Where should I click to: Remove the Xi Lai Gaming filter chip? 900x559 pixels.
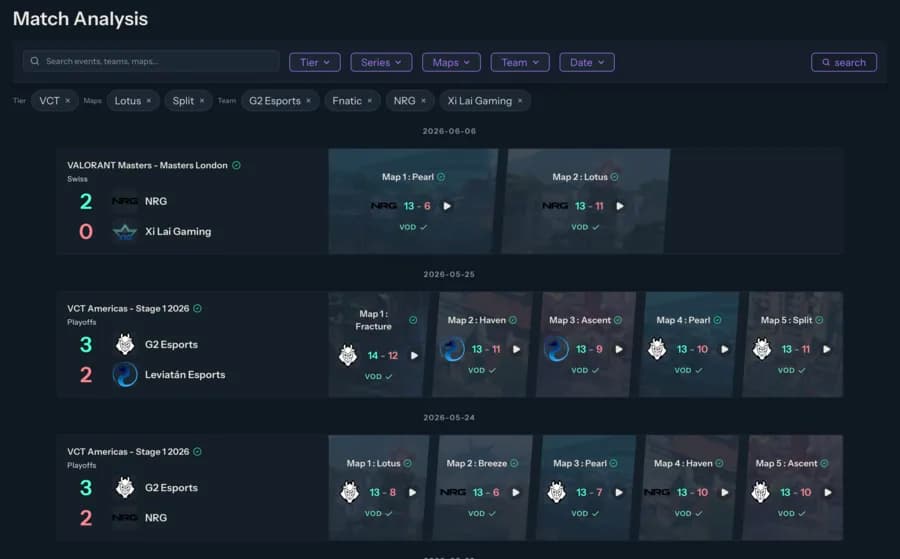[520, 101]
